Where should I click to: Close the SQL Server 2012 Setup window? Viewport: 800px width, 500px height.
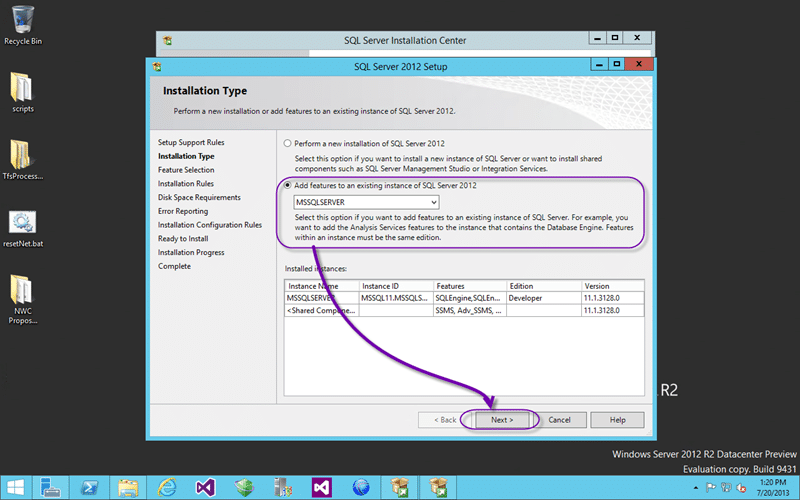click(639, 64)
